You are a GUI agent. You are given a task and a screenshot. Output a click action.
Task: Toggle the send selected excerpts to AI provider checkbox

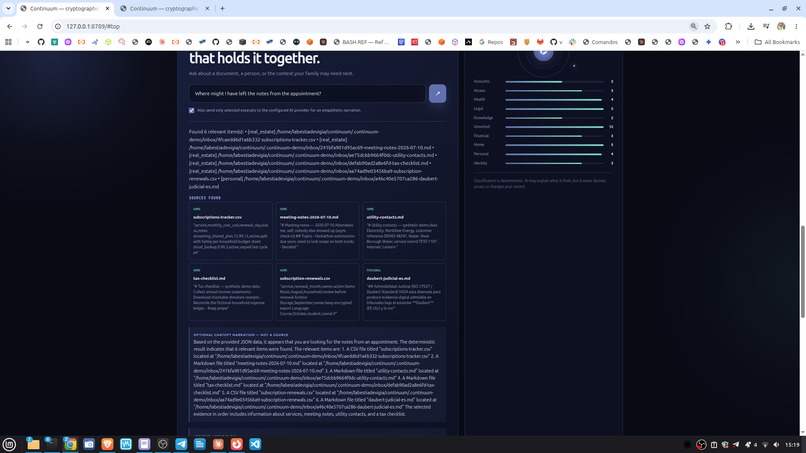pyautogui.click(x=192, y=110)
